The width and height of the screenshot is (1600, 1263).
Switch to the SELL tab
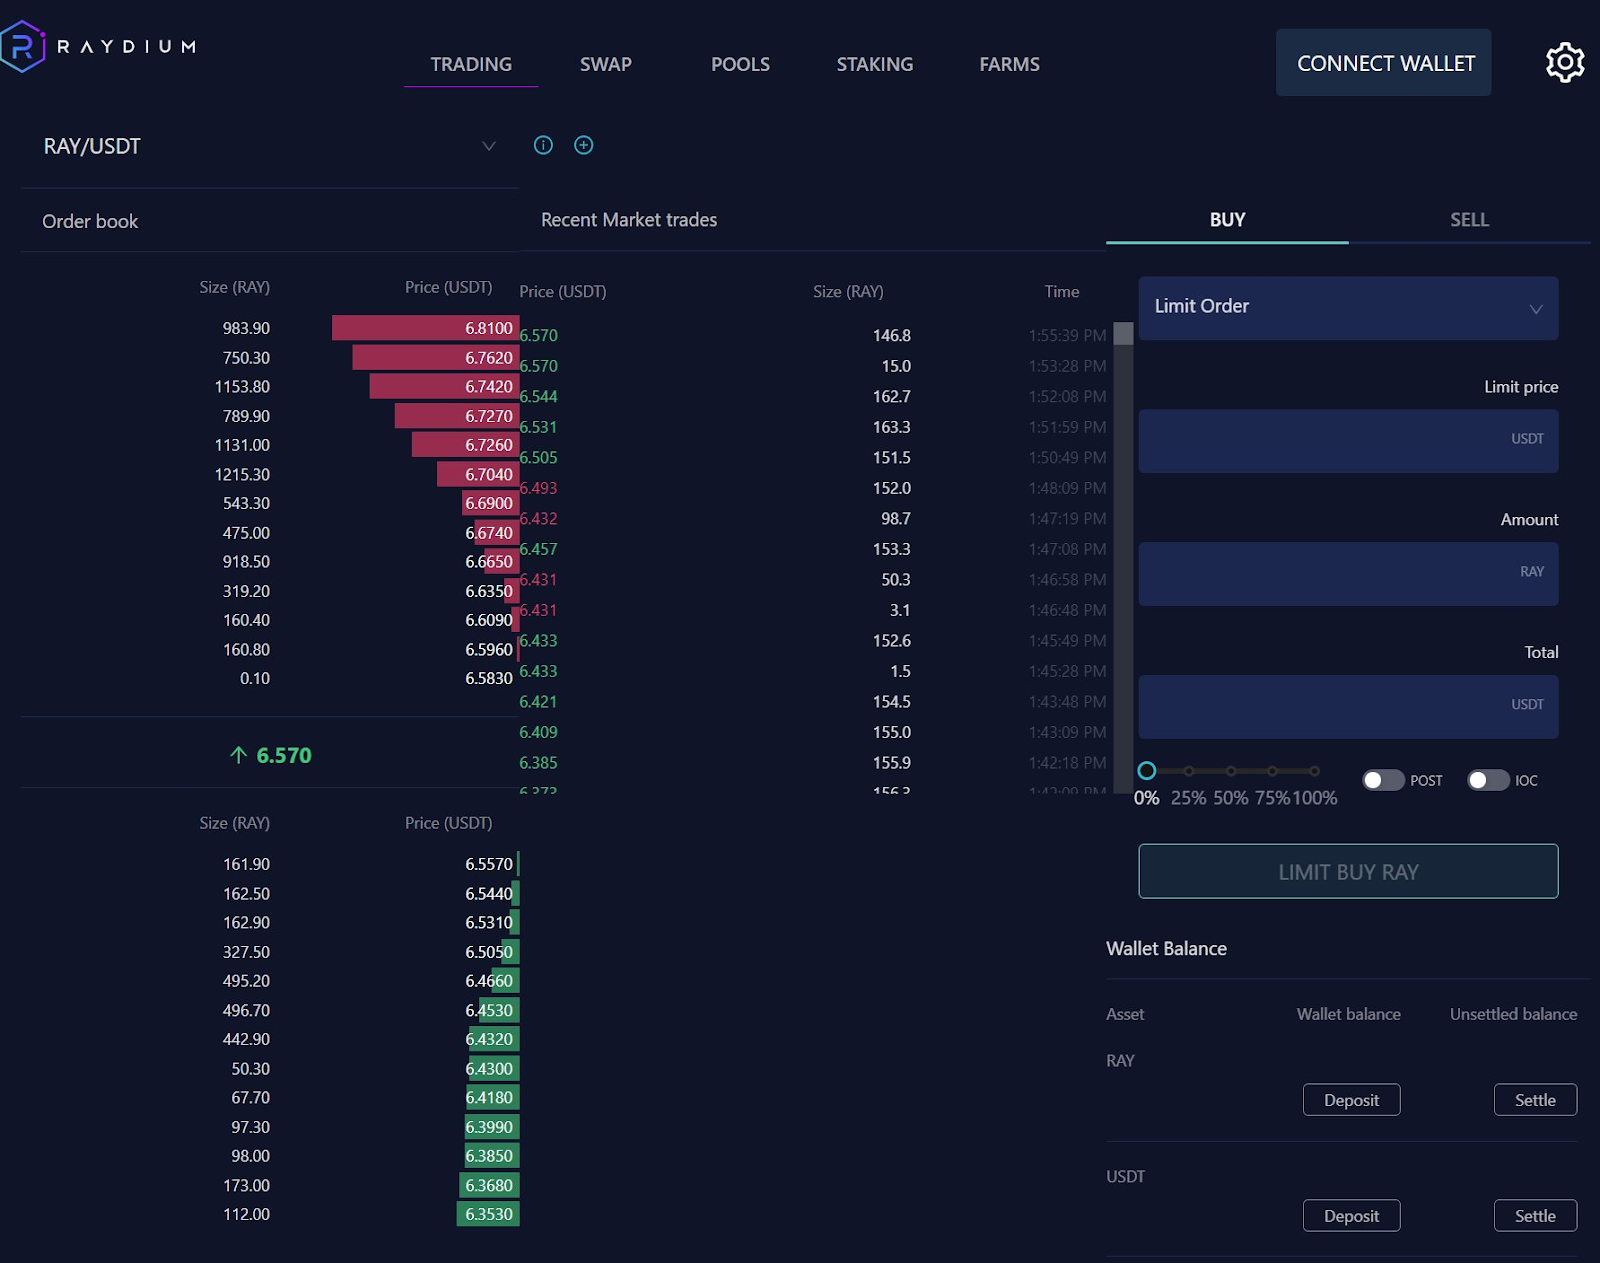(1469, 220)
